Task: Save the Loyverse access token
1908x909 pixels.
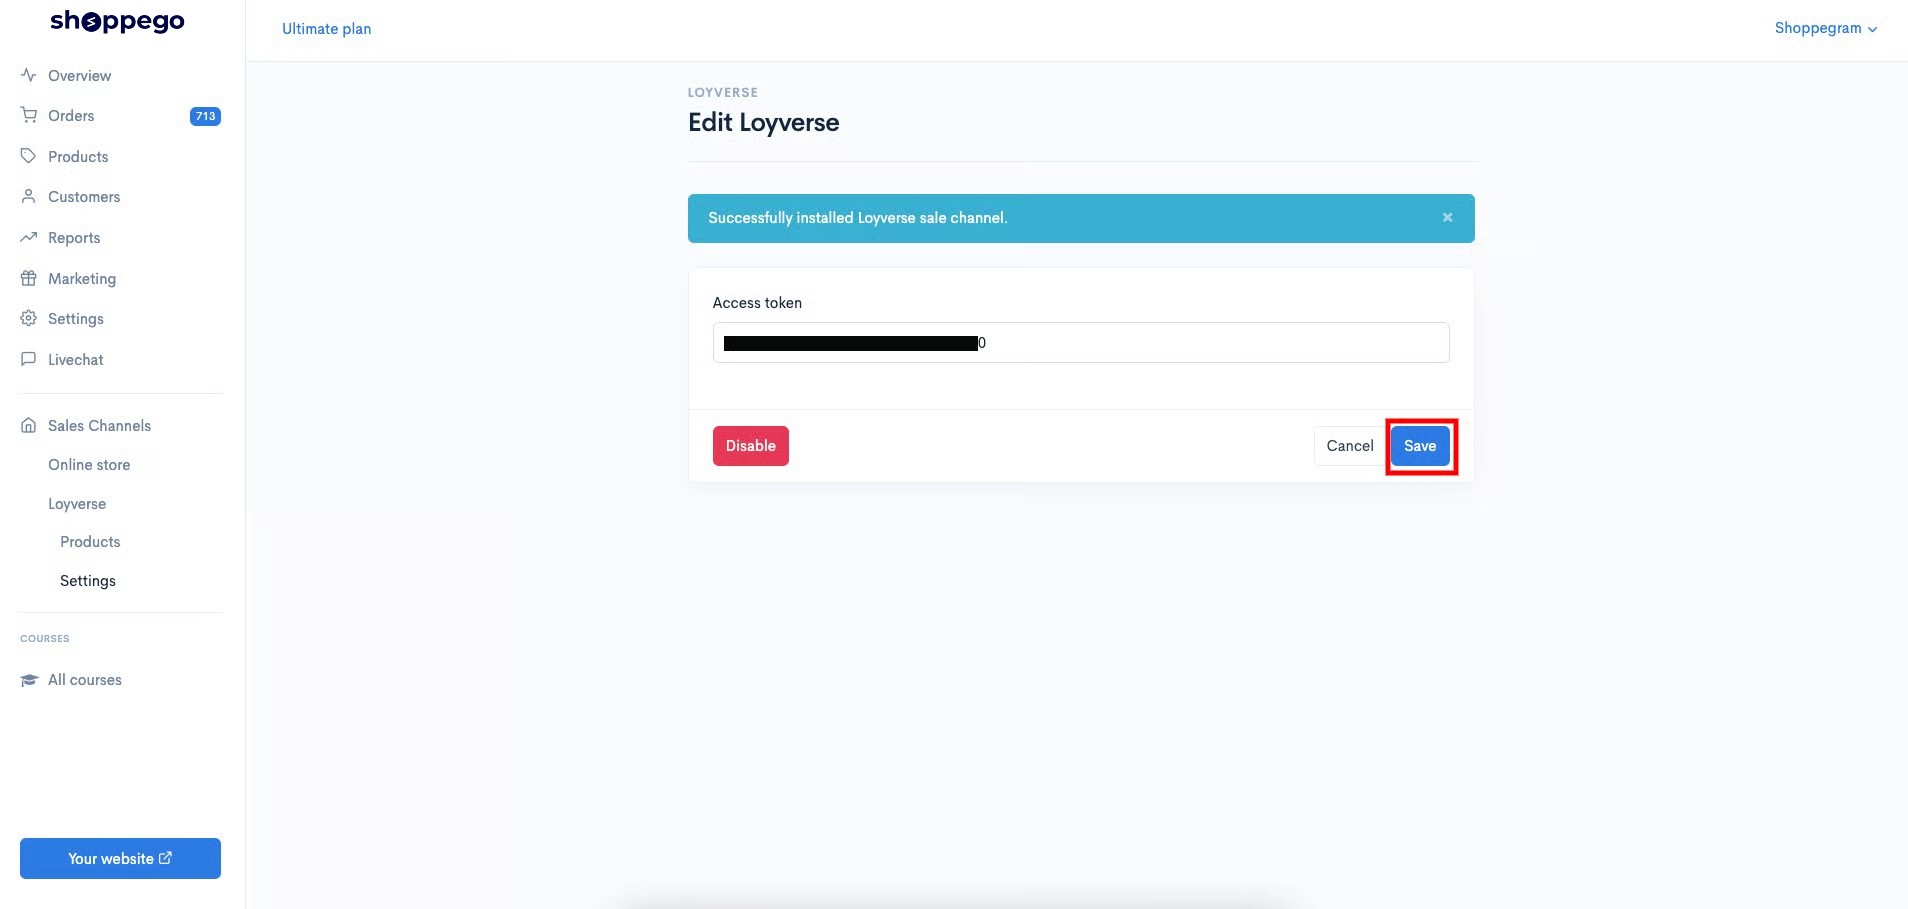Action: pos(1419,446)
